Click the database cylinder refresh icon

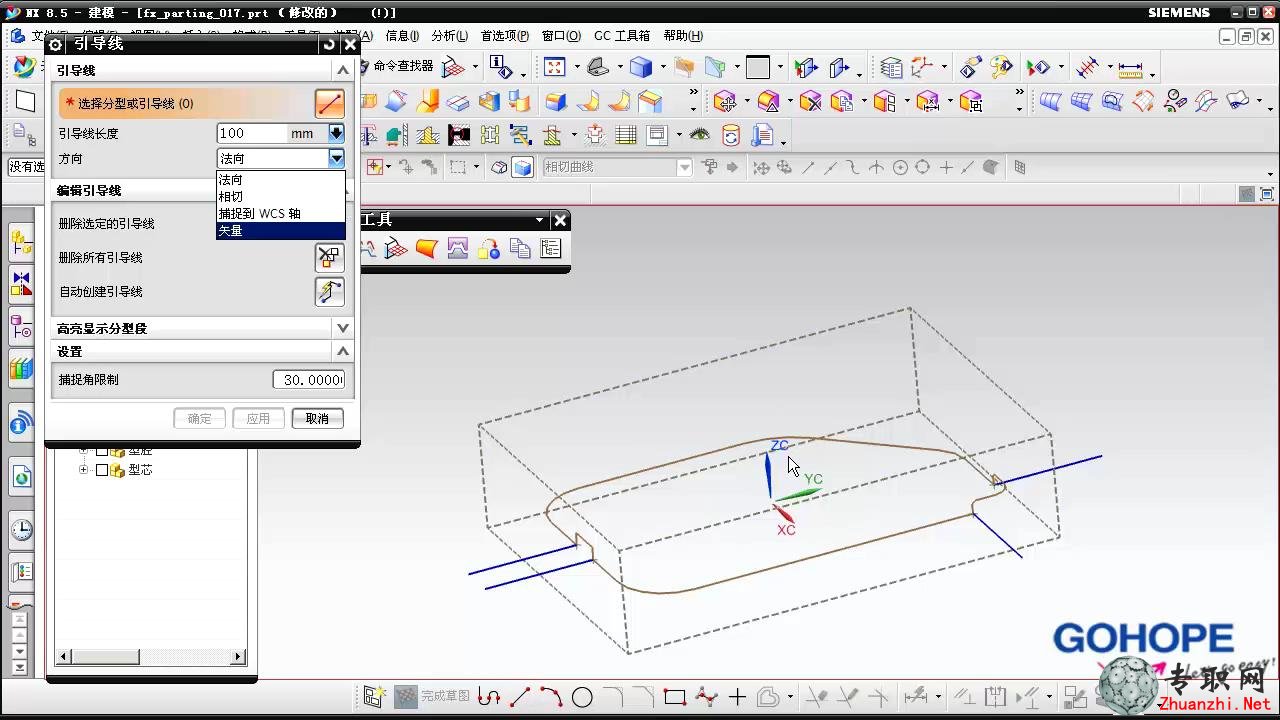(x=731, y=135)
